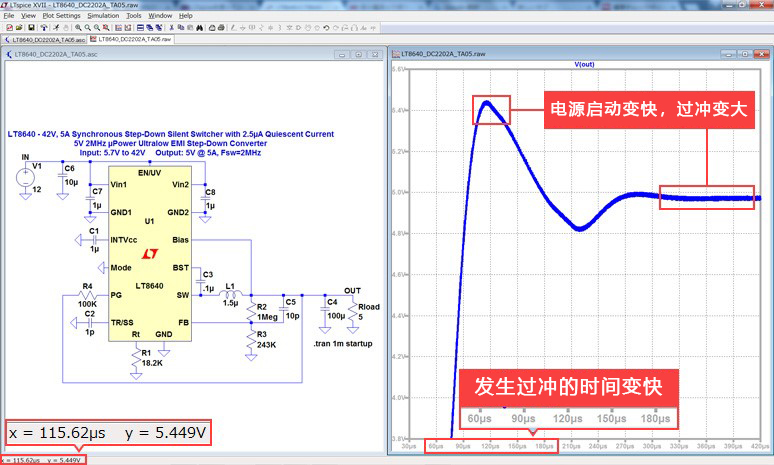The height and width of the screenshot is (465, 774).
Task: Open the Window menu
Action: 159,16
